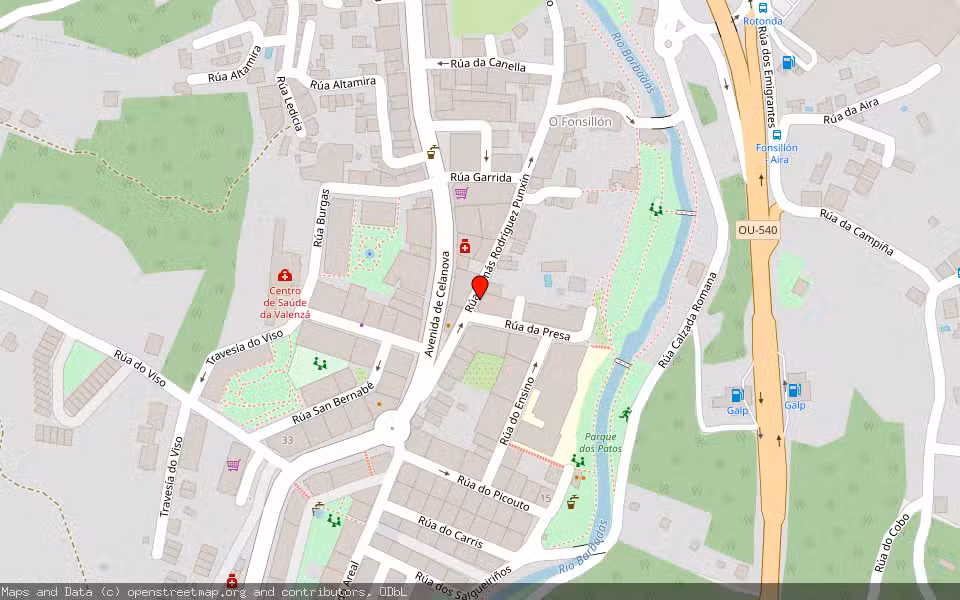Click the blue fountain icon in the Rúa Burgas square
Image resolution: width=960 pixels, height=600 pixels.
pos(369,253)
